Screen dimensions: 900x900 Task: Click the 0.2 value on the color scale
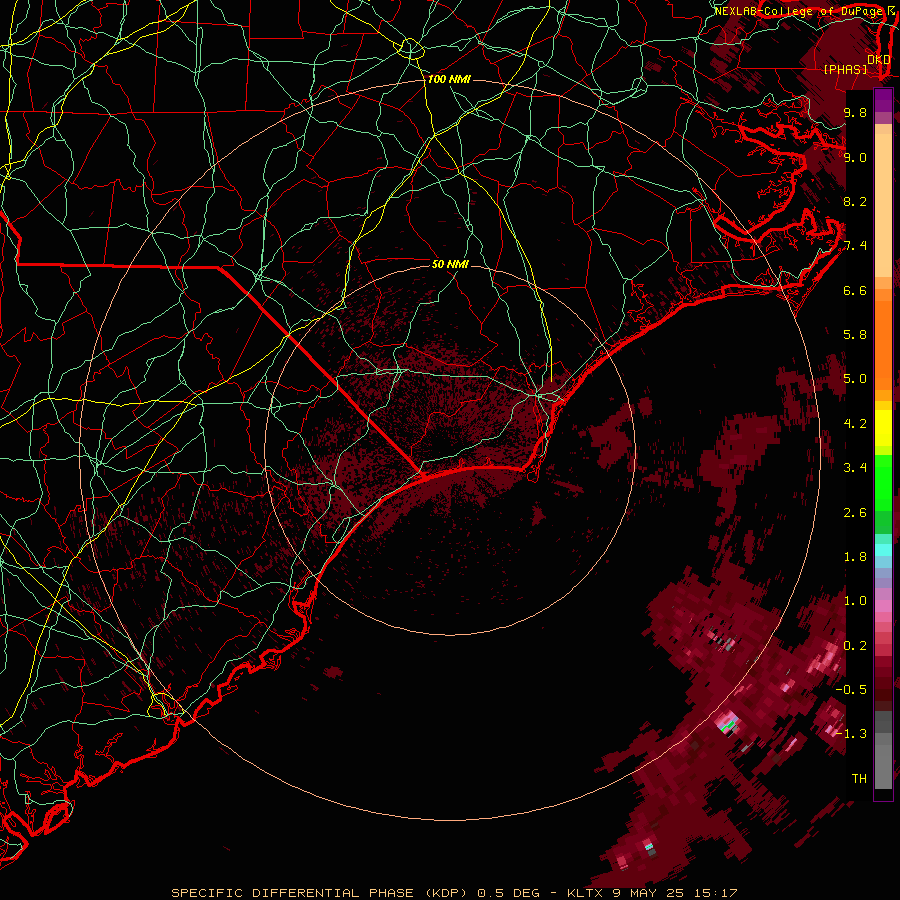(855, 646)
